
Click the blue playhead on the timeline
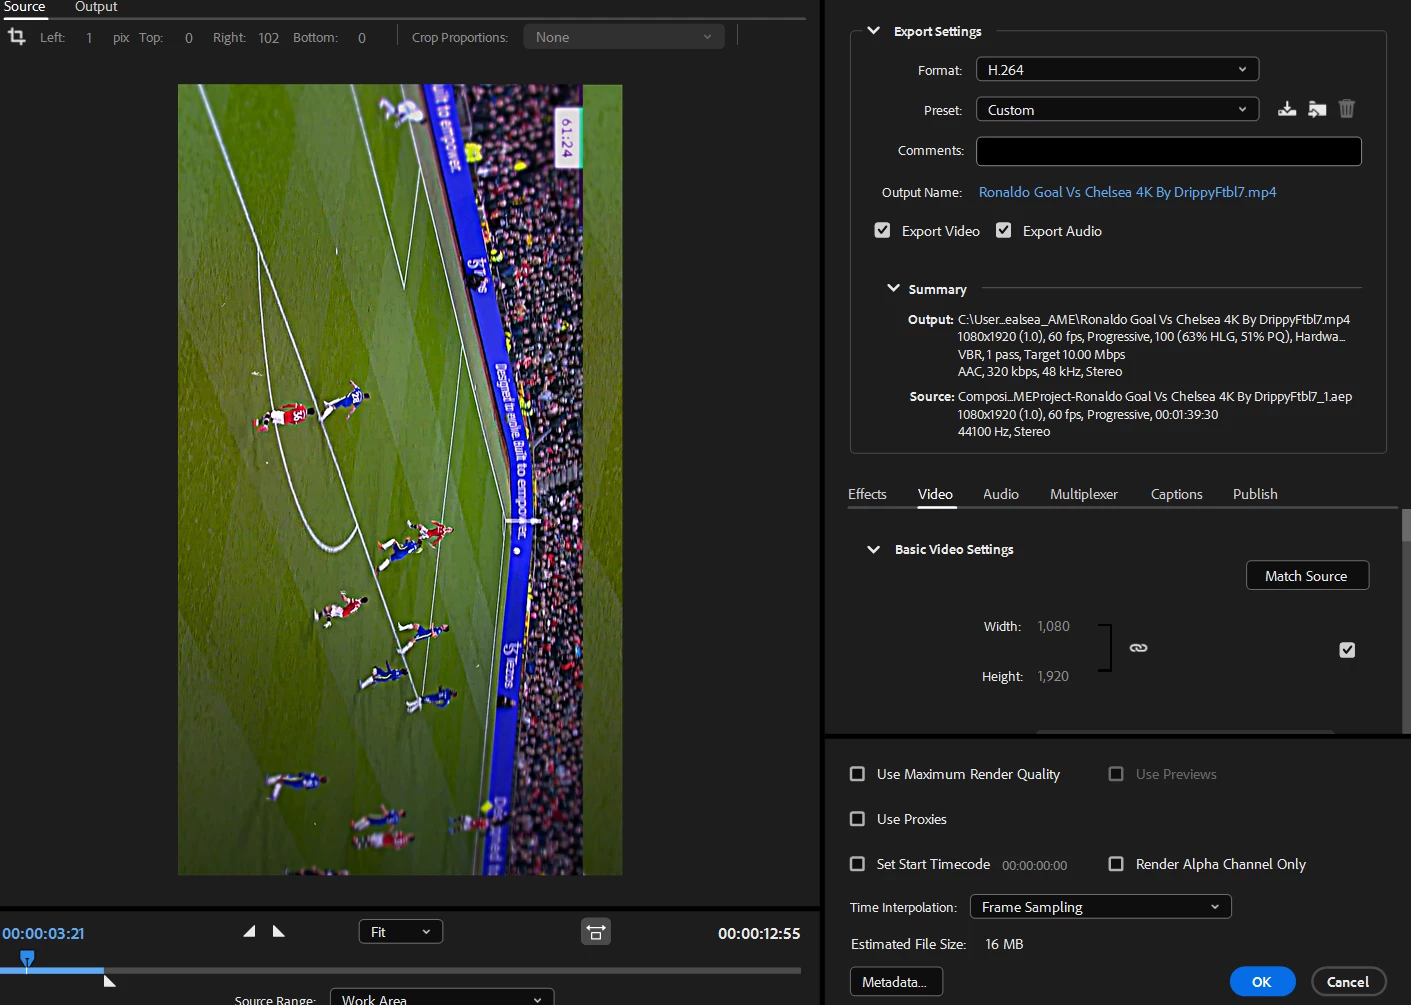27,961
